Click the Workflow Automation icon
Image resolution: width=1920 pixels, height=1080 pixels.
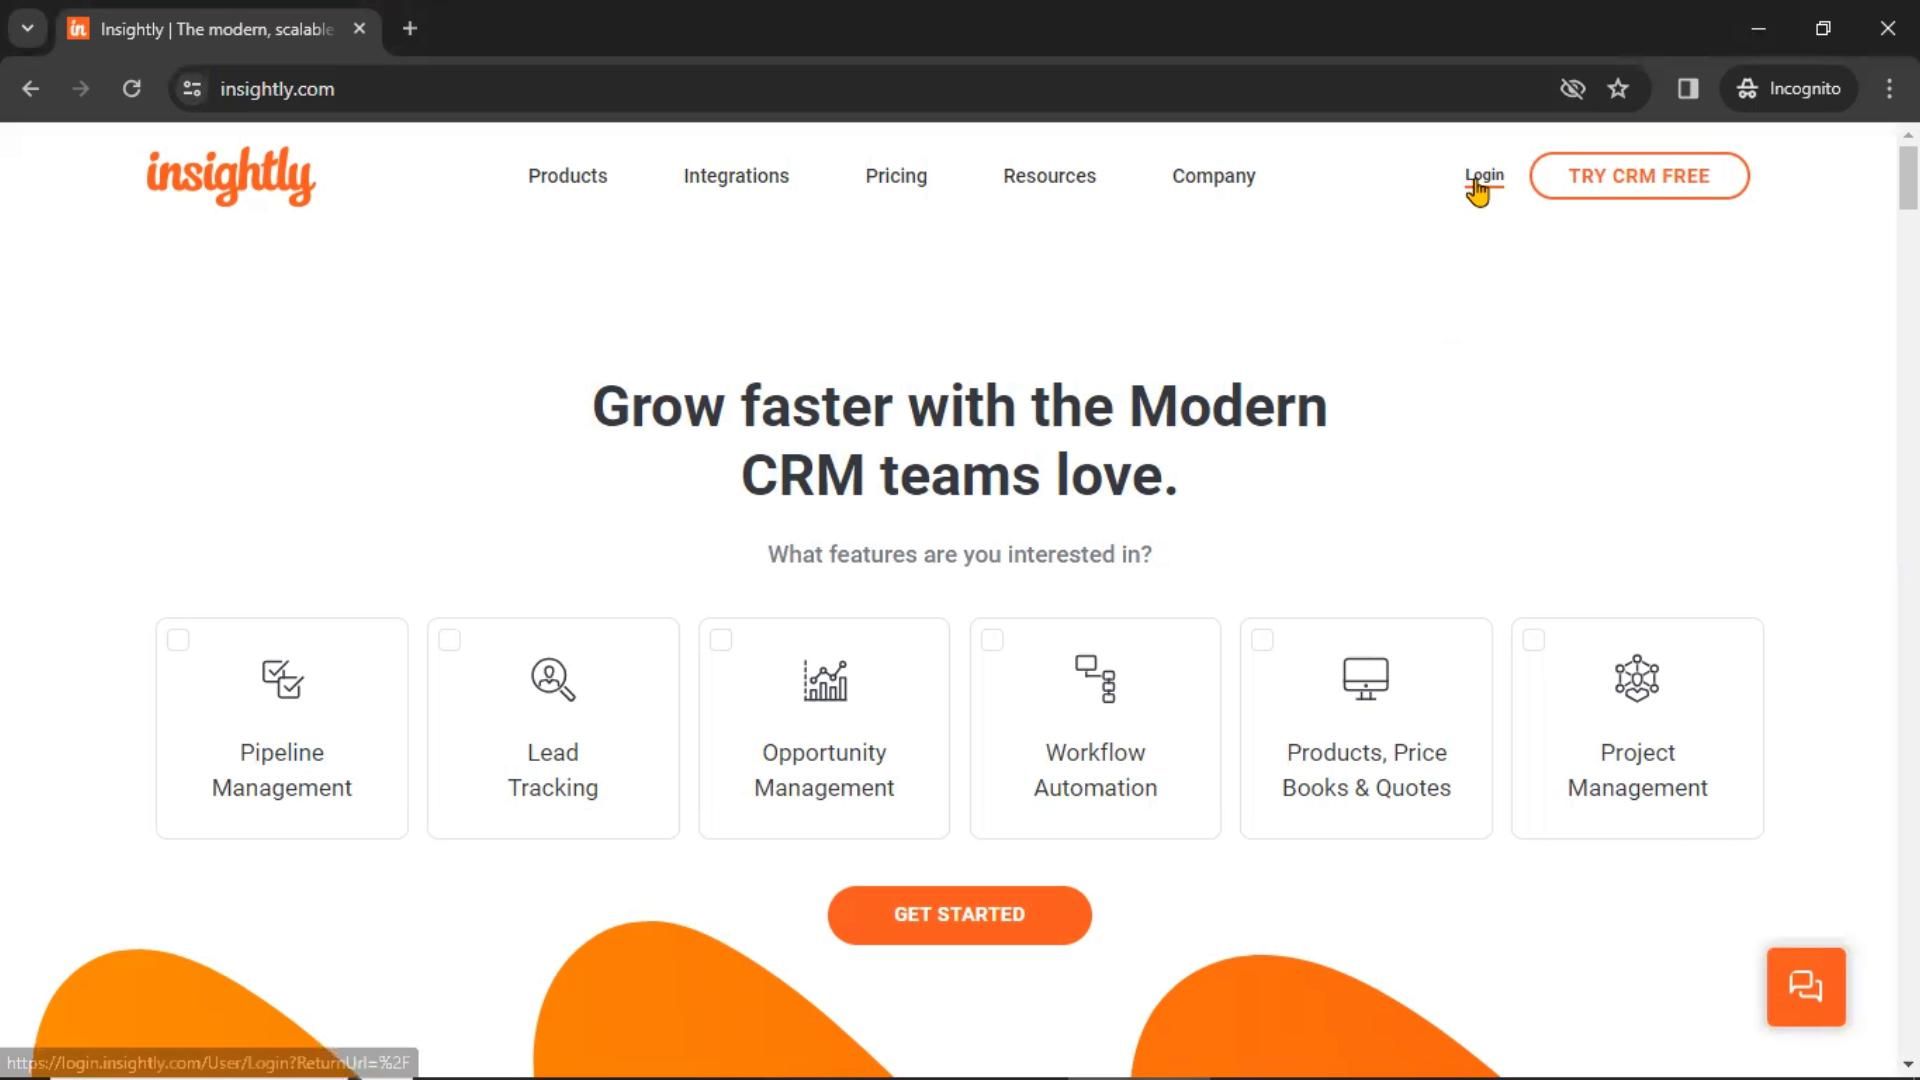1093,675
